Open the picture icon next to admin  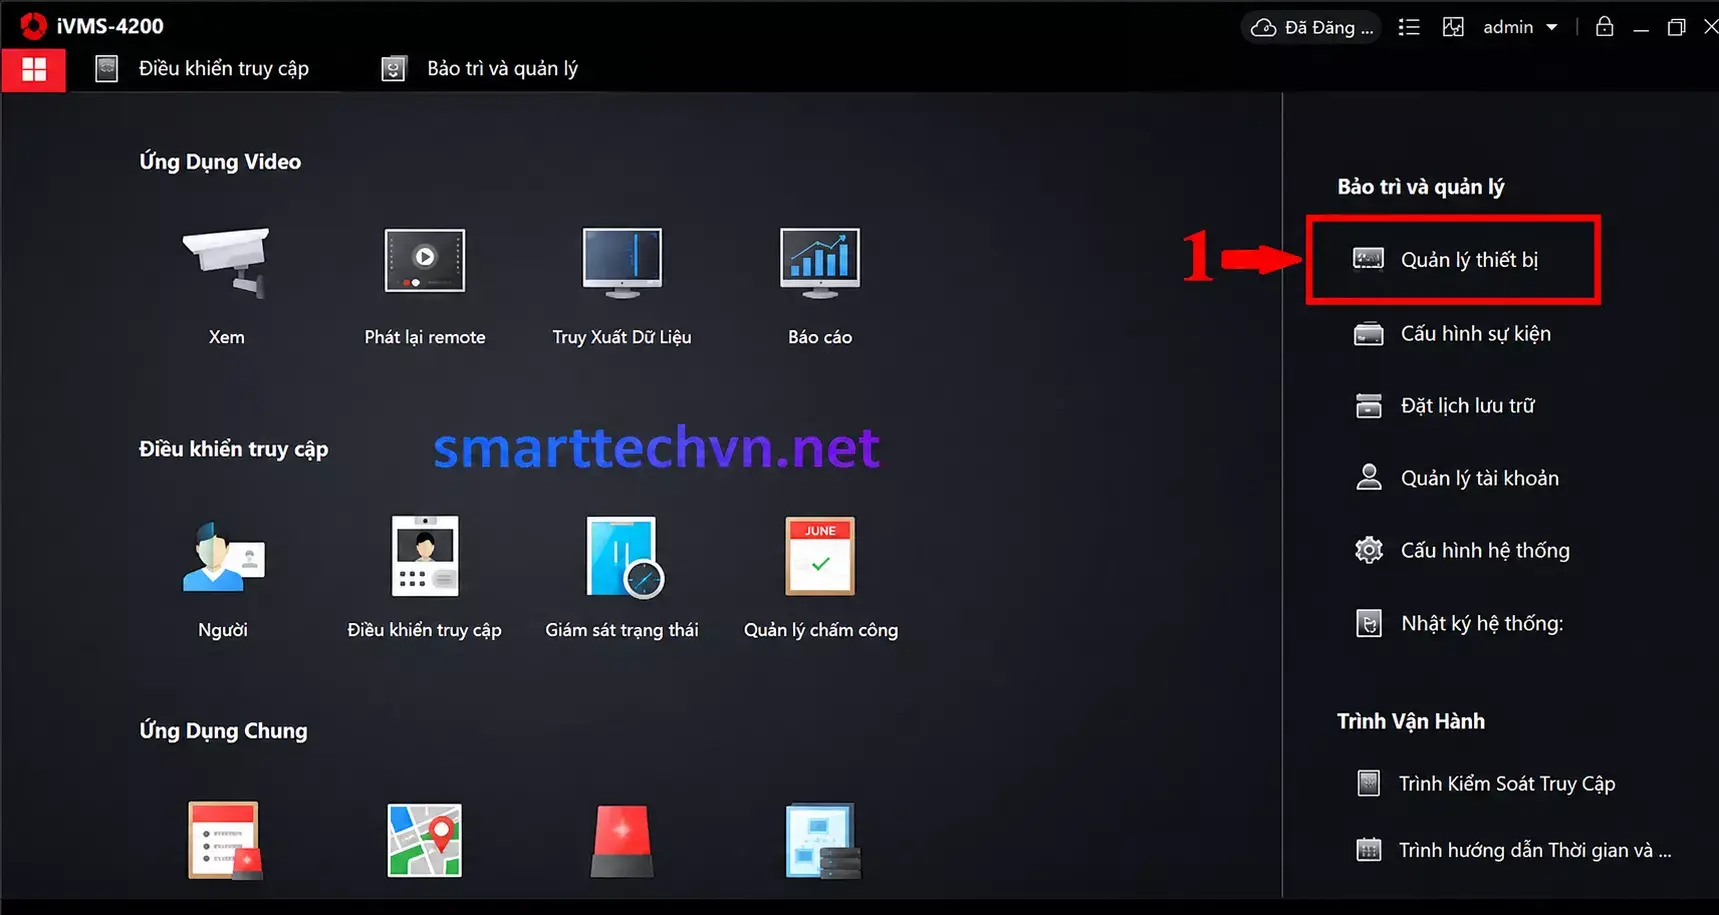point(1453,27)
